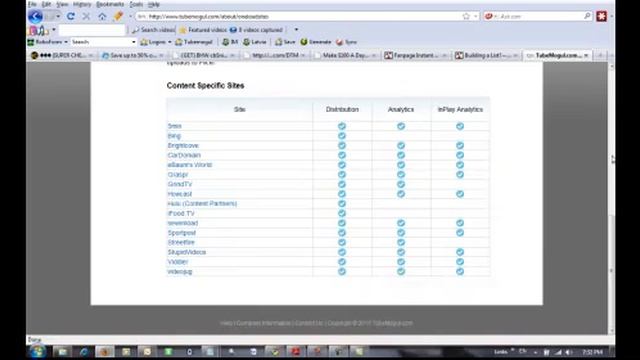Open the Hulu (Content Partners) link
Viewport: 640px width, 360px height.
[202, 203]
